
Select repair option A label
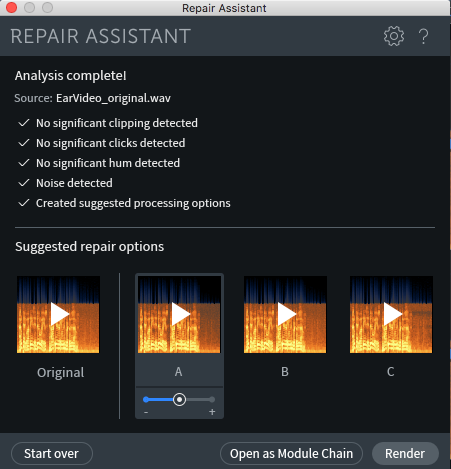179,372
